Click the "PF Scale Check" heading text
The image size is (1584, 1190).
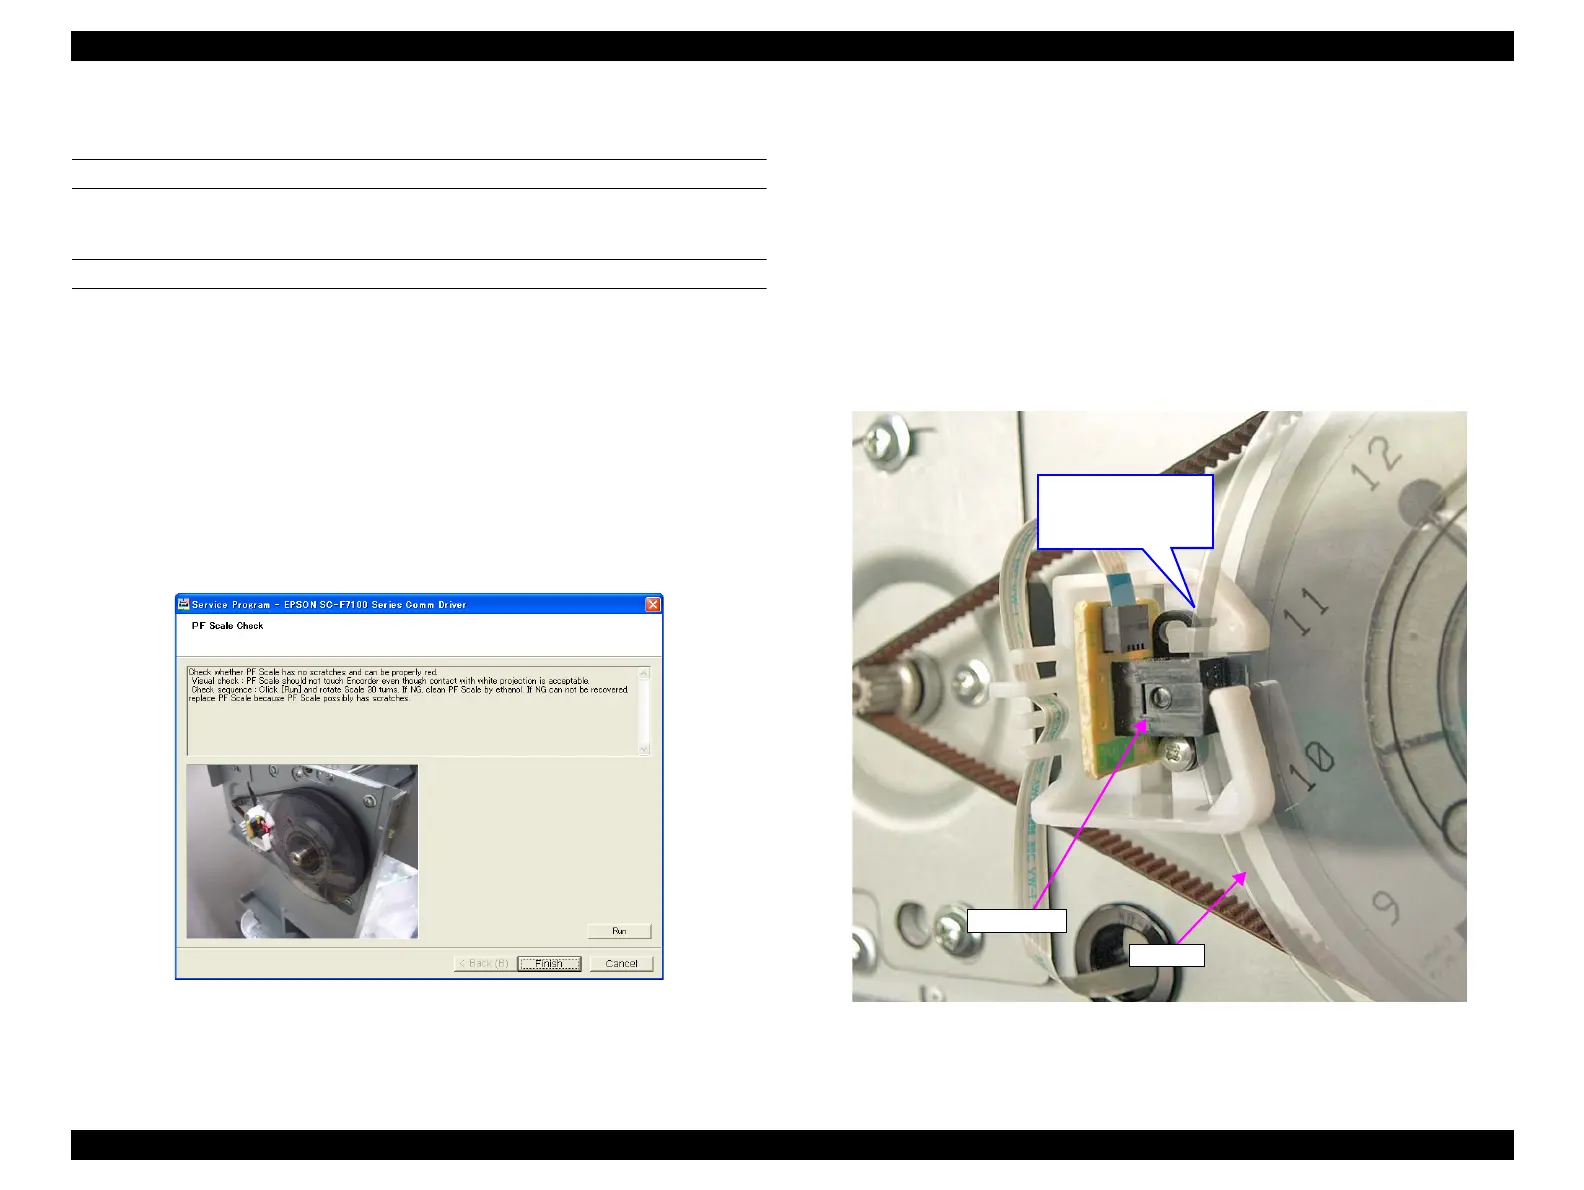pyautogui.click(x=227, y=626)
